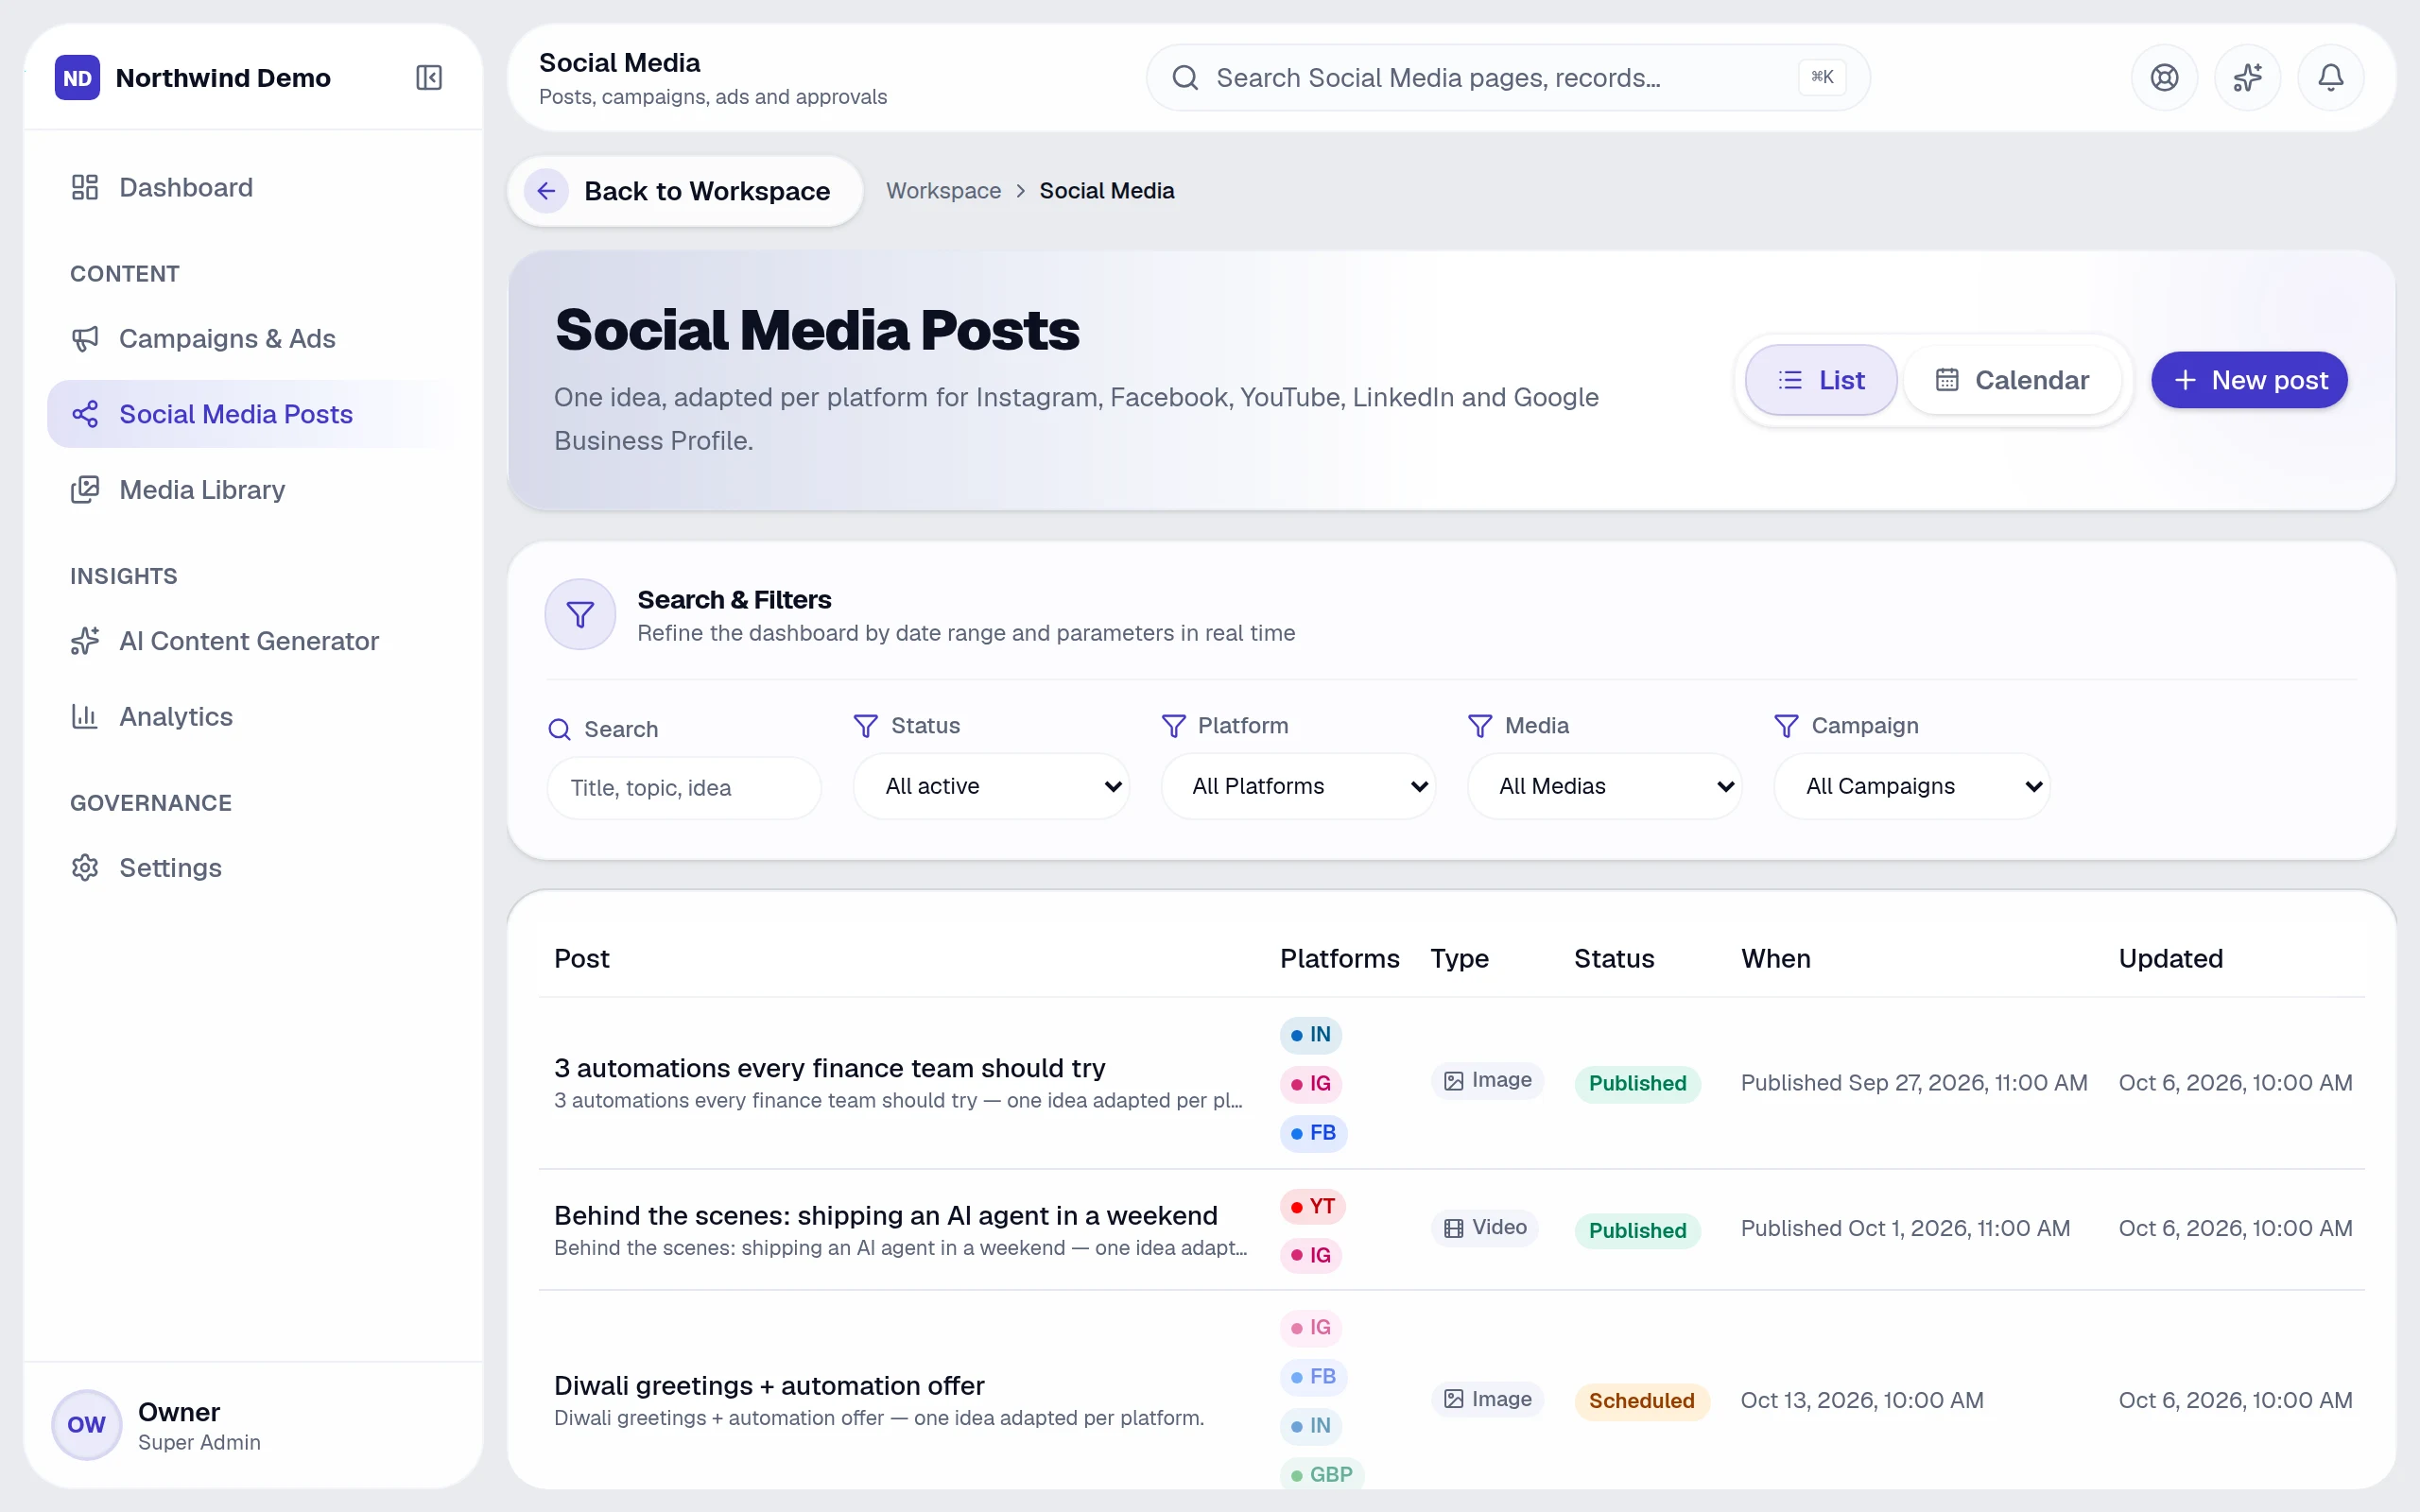Click the Media Library image icon

click(85, 489)
